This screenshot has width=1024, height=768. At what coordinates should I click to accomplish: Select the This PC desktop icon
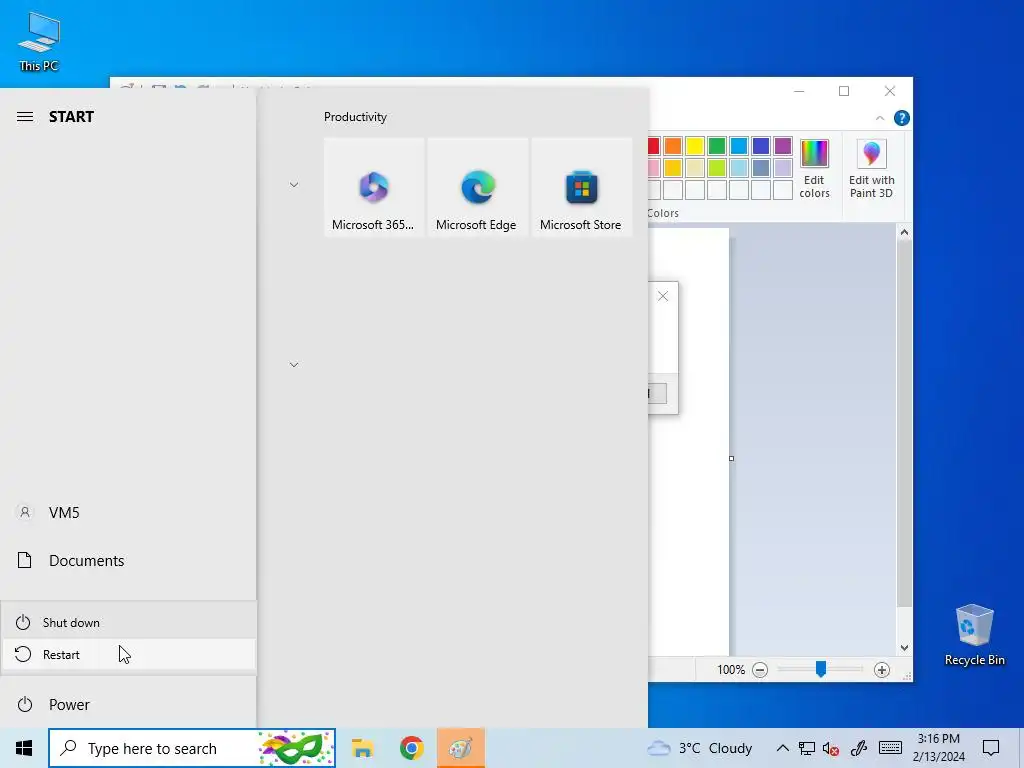click(39, 42)
